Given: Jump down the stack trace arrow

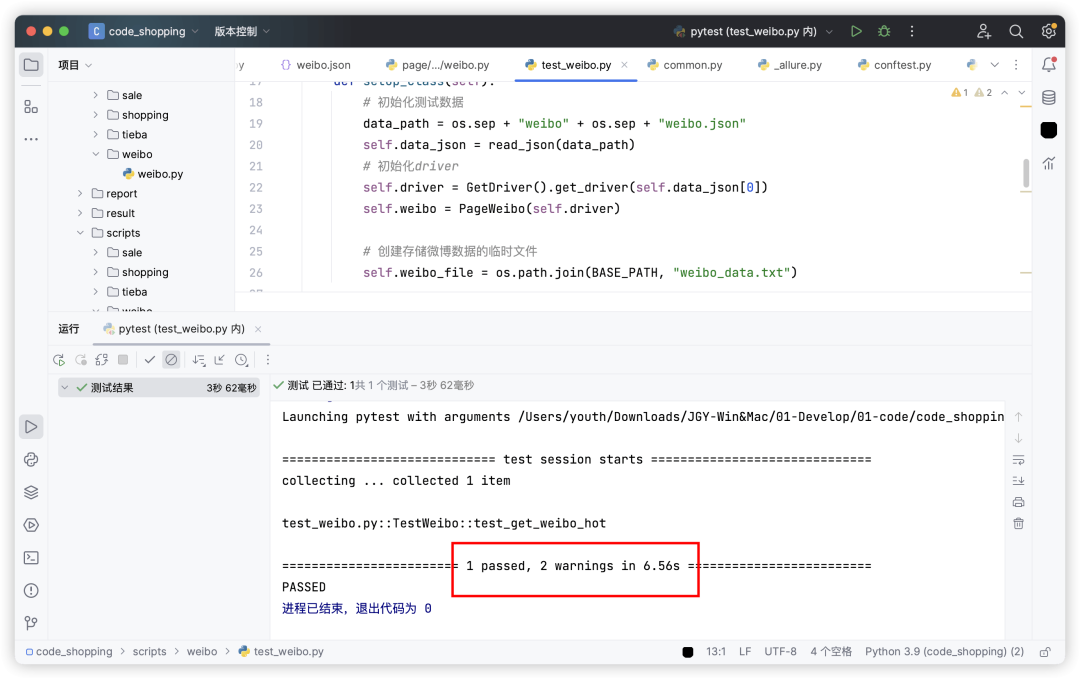Looking at the screenshot, I should click(x=1019, y=438).
